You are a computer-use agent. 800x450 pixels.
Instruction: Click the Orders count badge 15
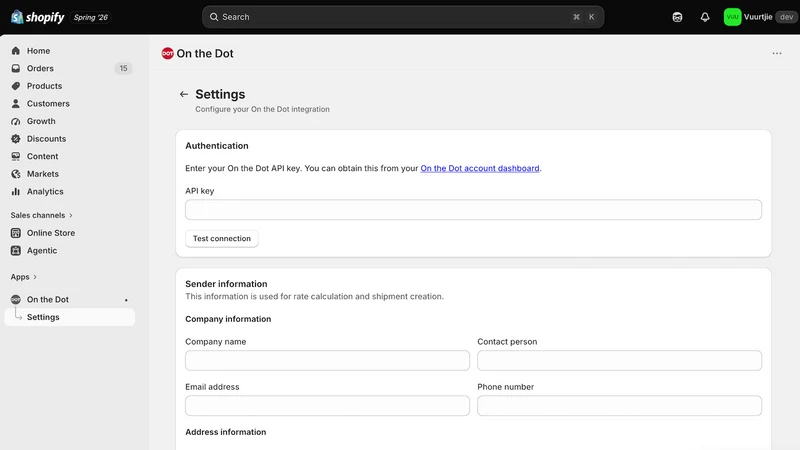(x=123, y=68)
